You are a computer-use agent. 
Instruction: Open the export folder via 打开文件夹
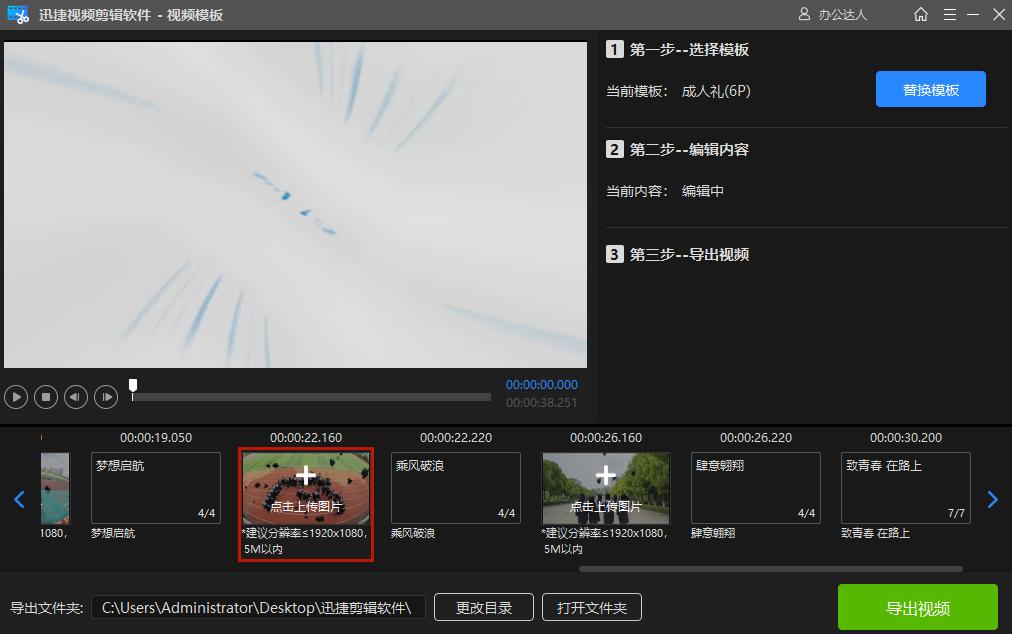click(592, 606)
